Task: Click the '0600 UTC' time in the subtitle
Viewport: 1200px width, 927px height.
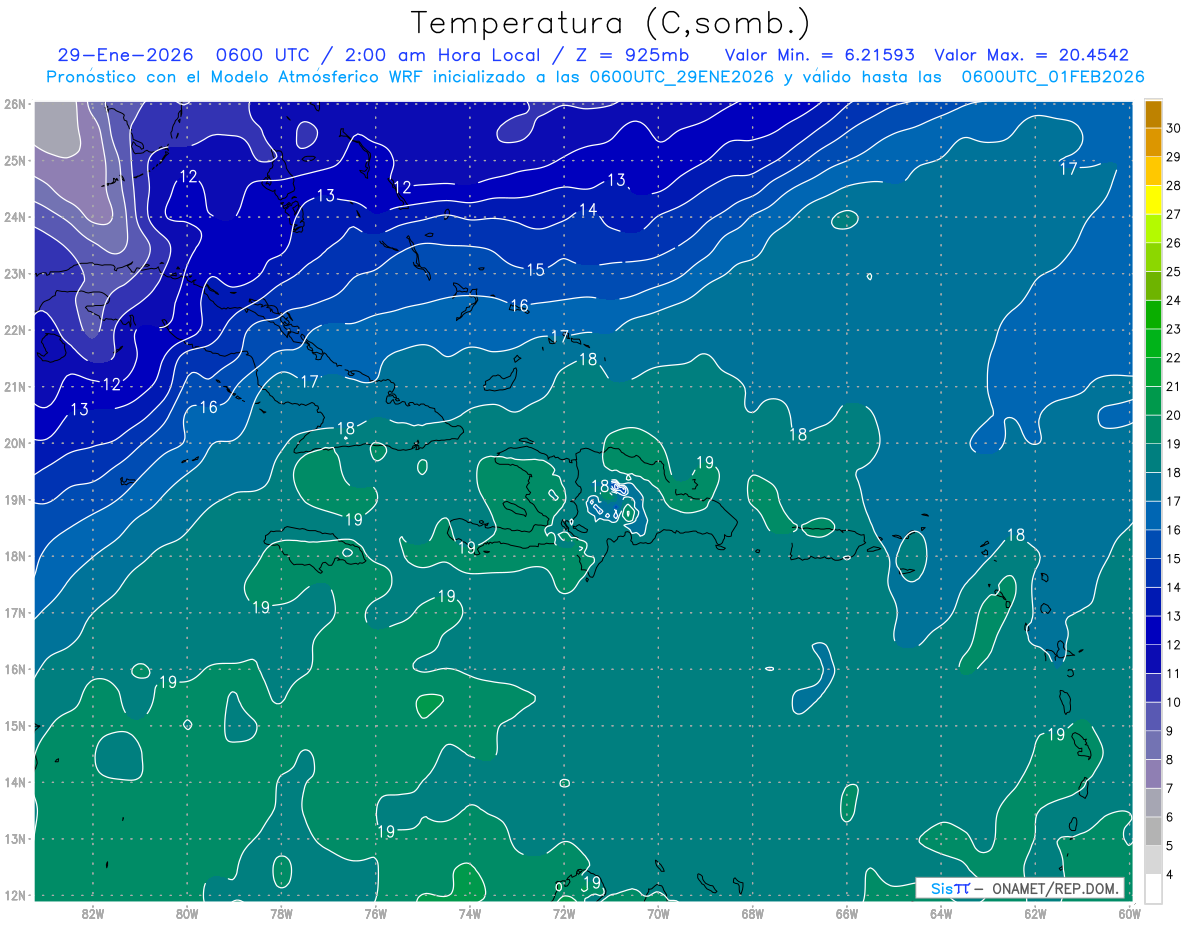Action: [x=263, y=56]
